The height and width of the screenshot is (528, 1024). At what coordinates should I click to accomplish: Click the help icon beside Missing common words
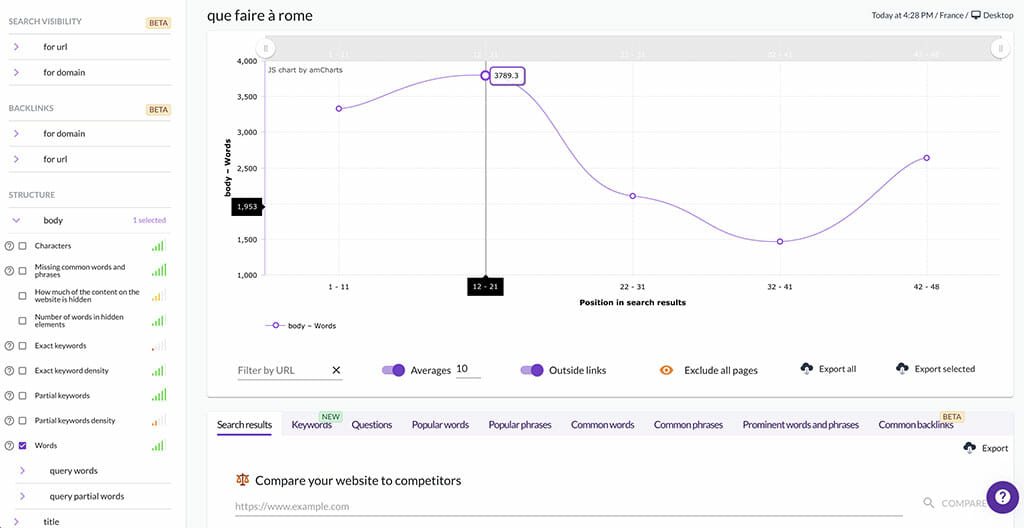coord(9,271)
